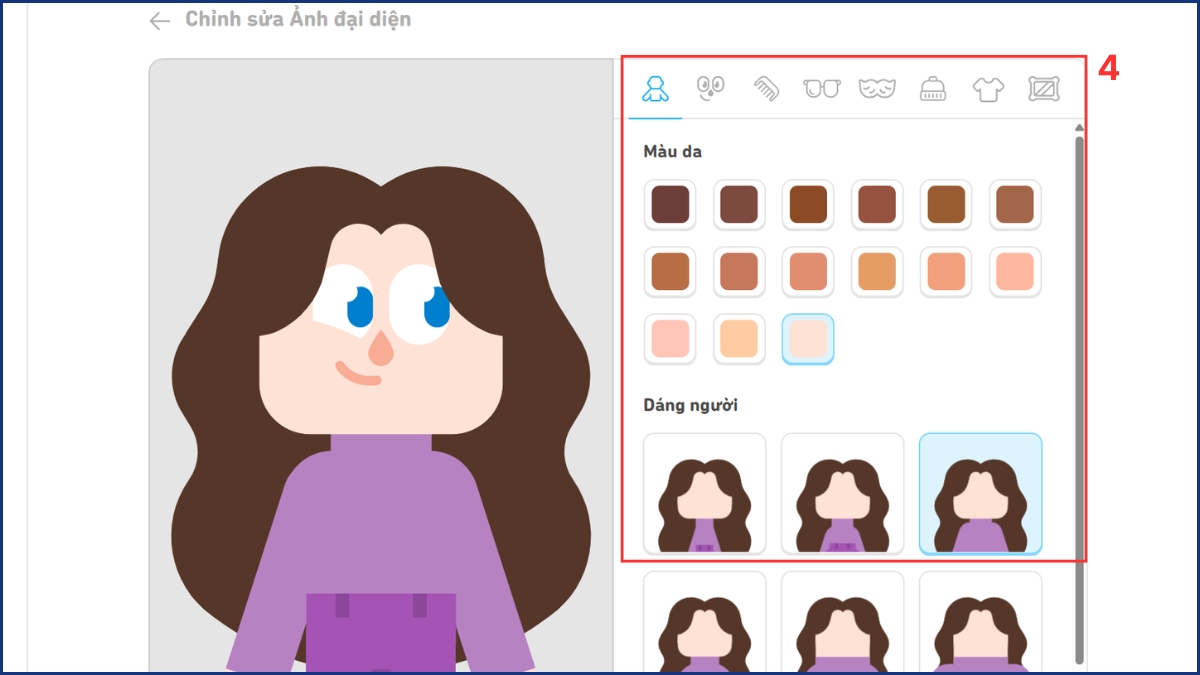Select the background frame tab icon
1200x675 pixels.
[1044, 89]
